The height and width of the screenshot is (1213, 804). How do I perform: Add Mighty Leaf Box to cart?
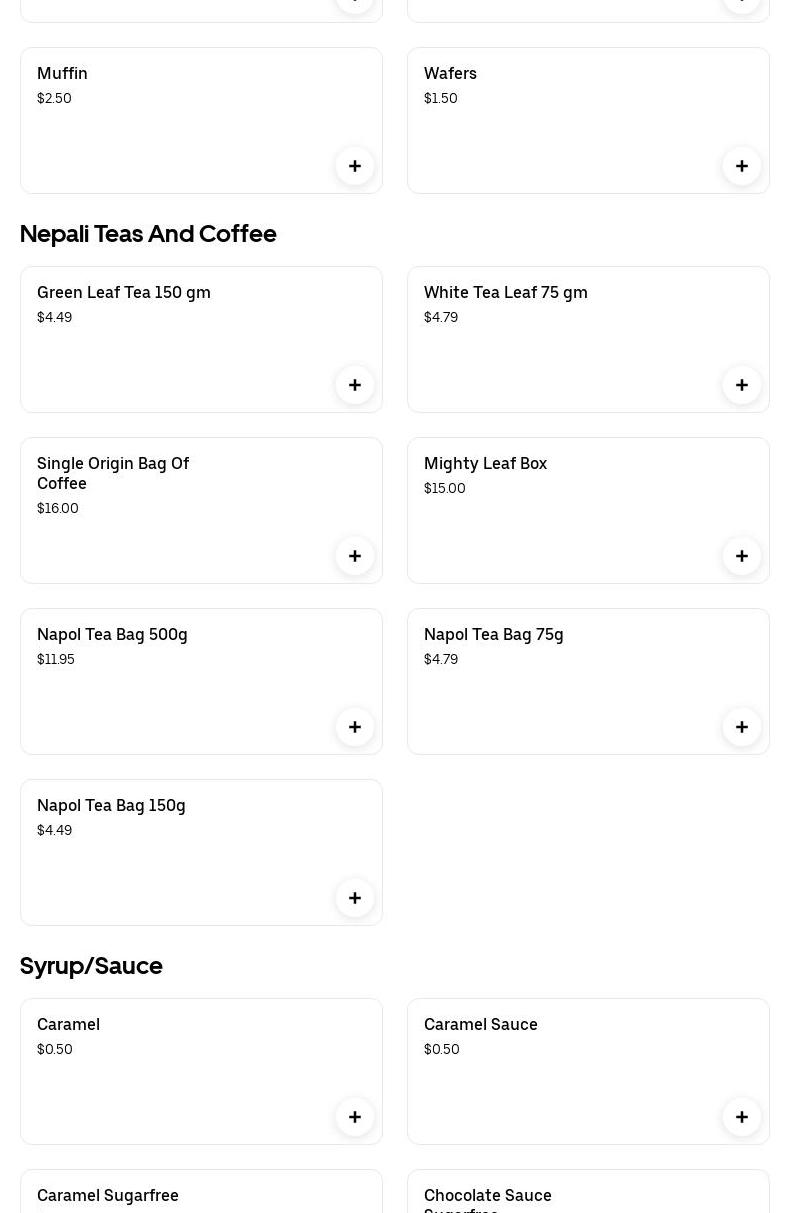(742, 556)
